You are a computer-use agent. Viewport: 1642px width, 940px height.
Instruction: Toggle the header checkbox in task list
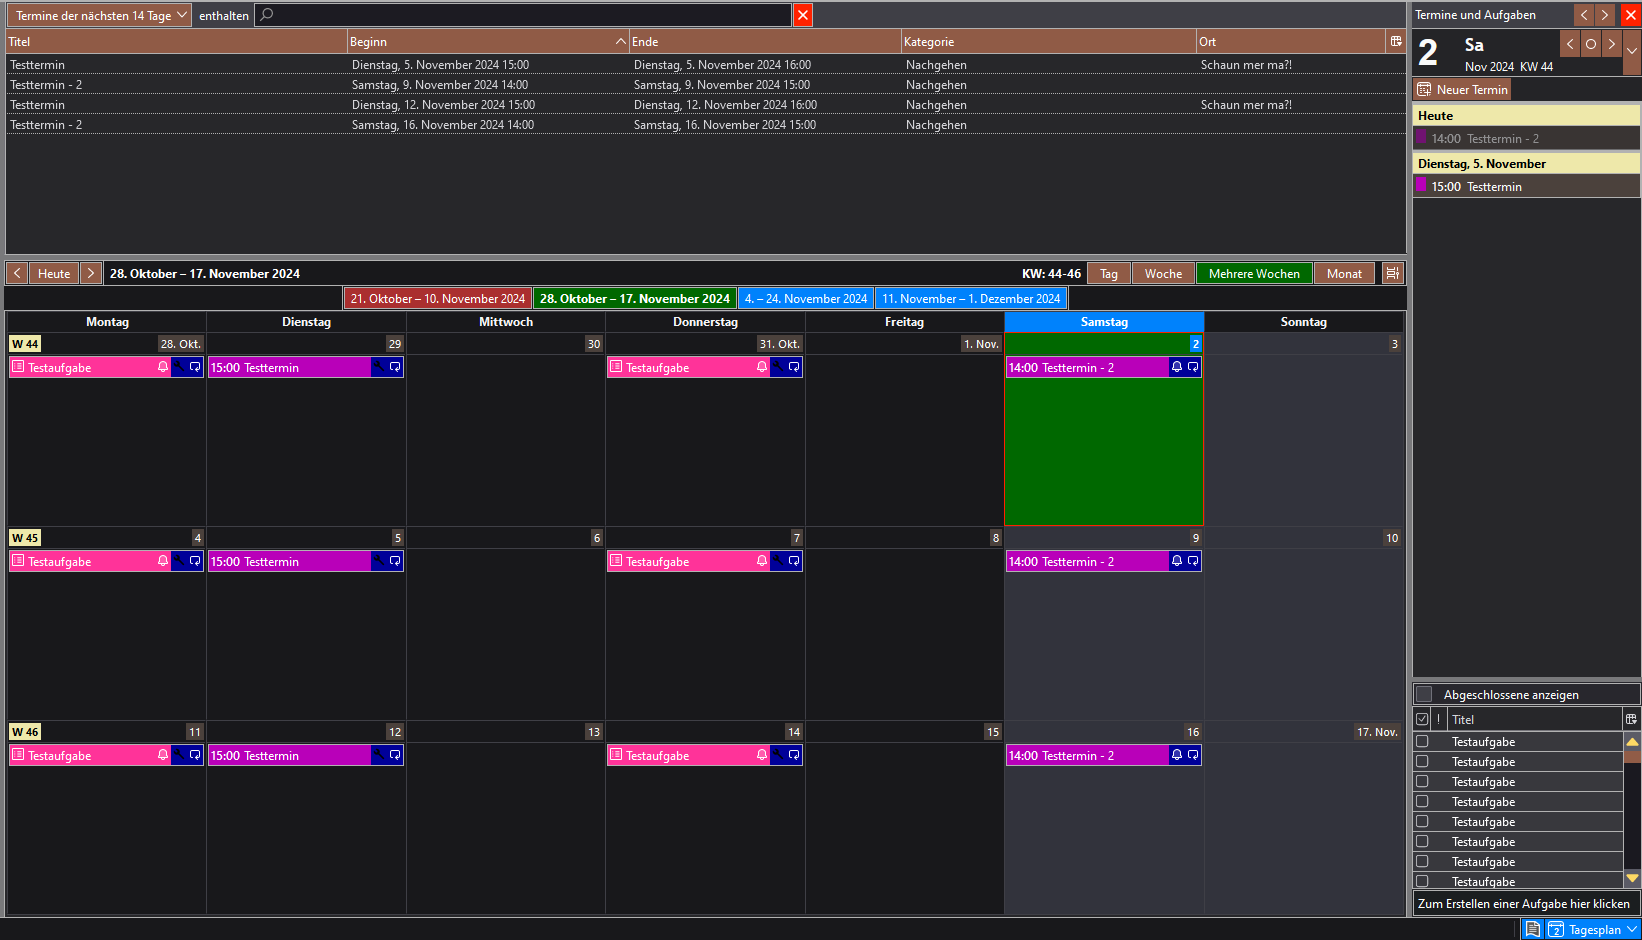[x=1422, y=719]
